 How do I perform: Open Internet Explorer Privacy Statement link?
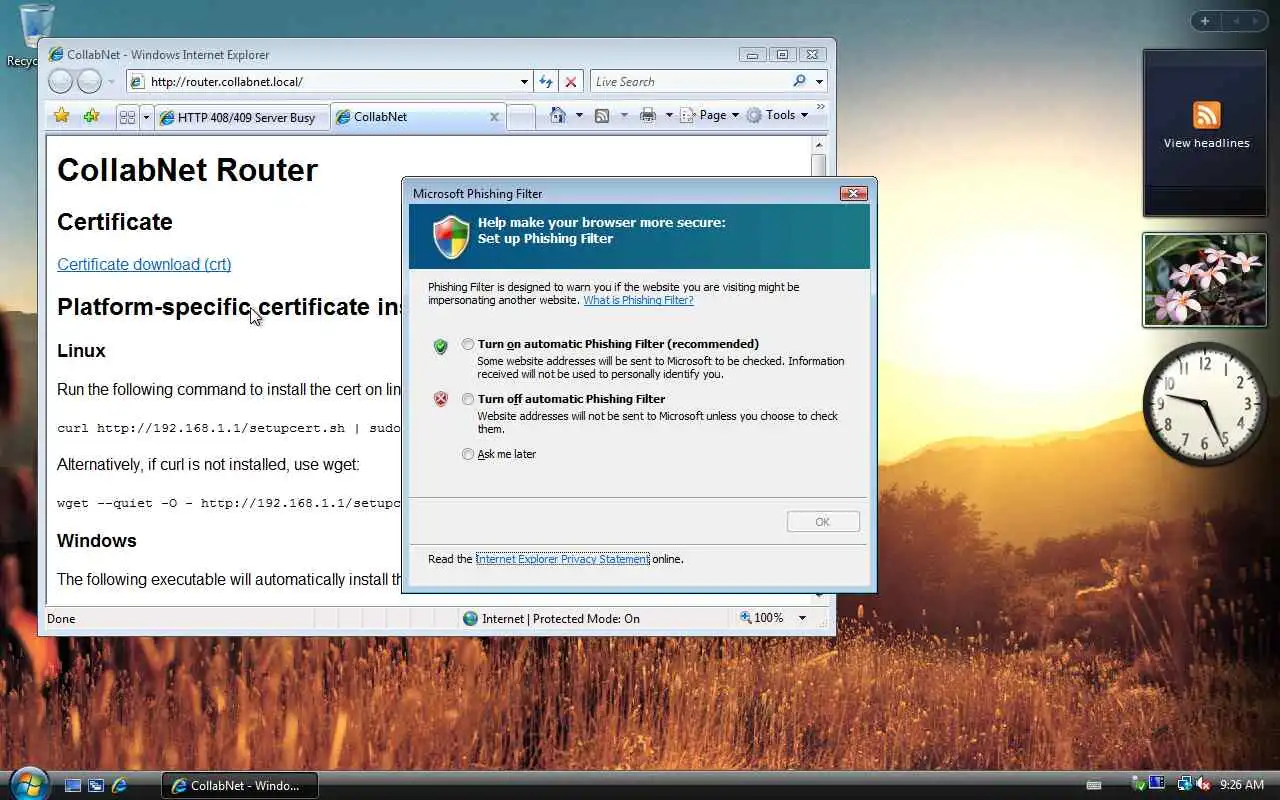point(562,559)
